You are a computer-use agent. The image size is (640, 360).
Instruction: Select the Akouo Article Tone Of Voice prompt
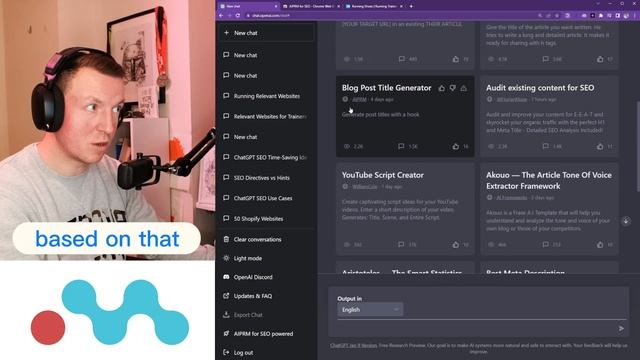549,180
